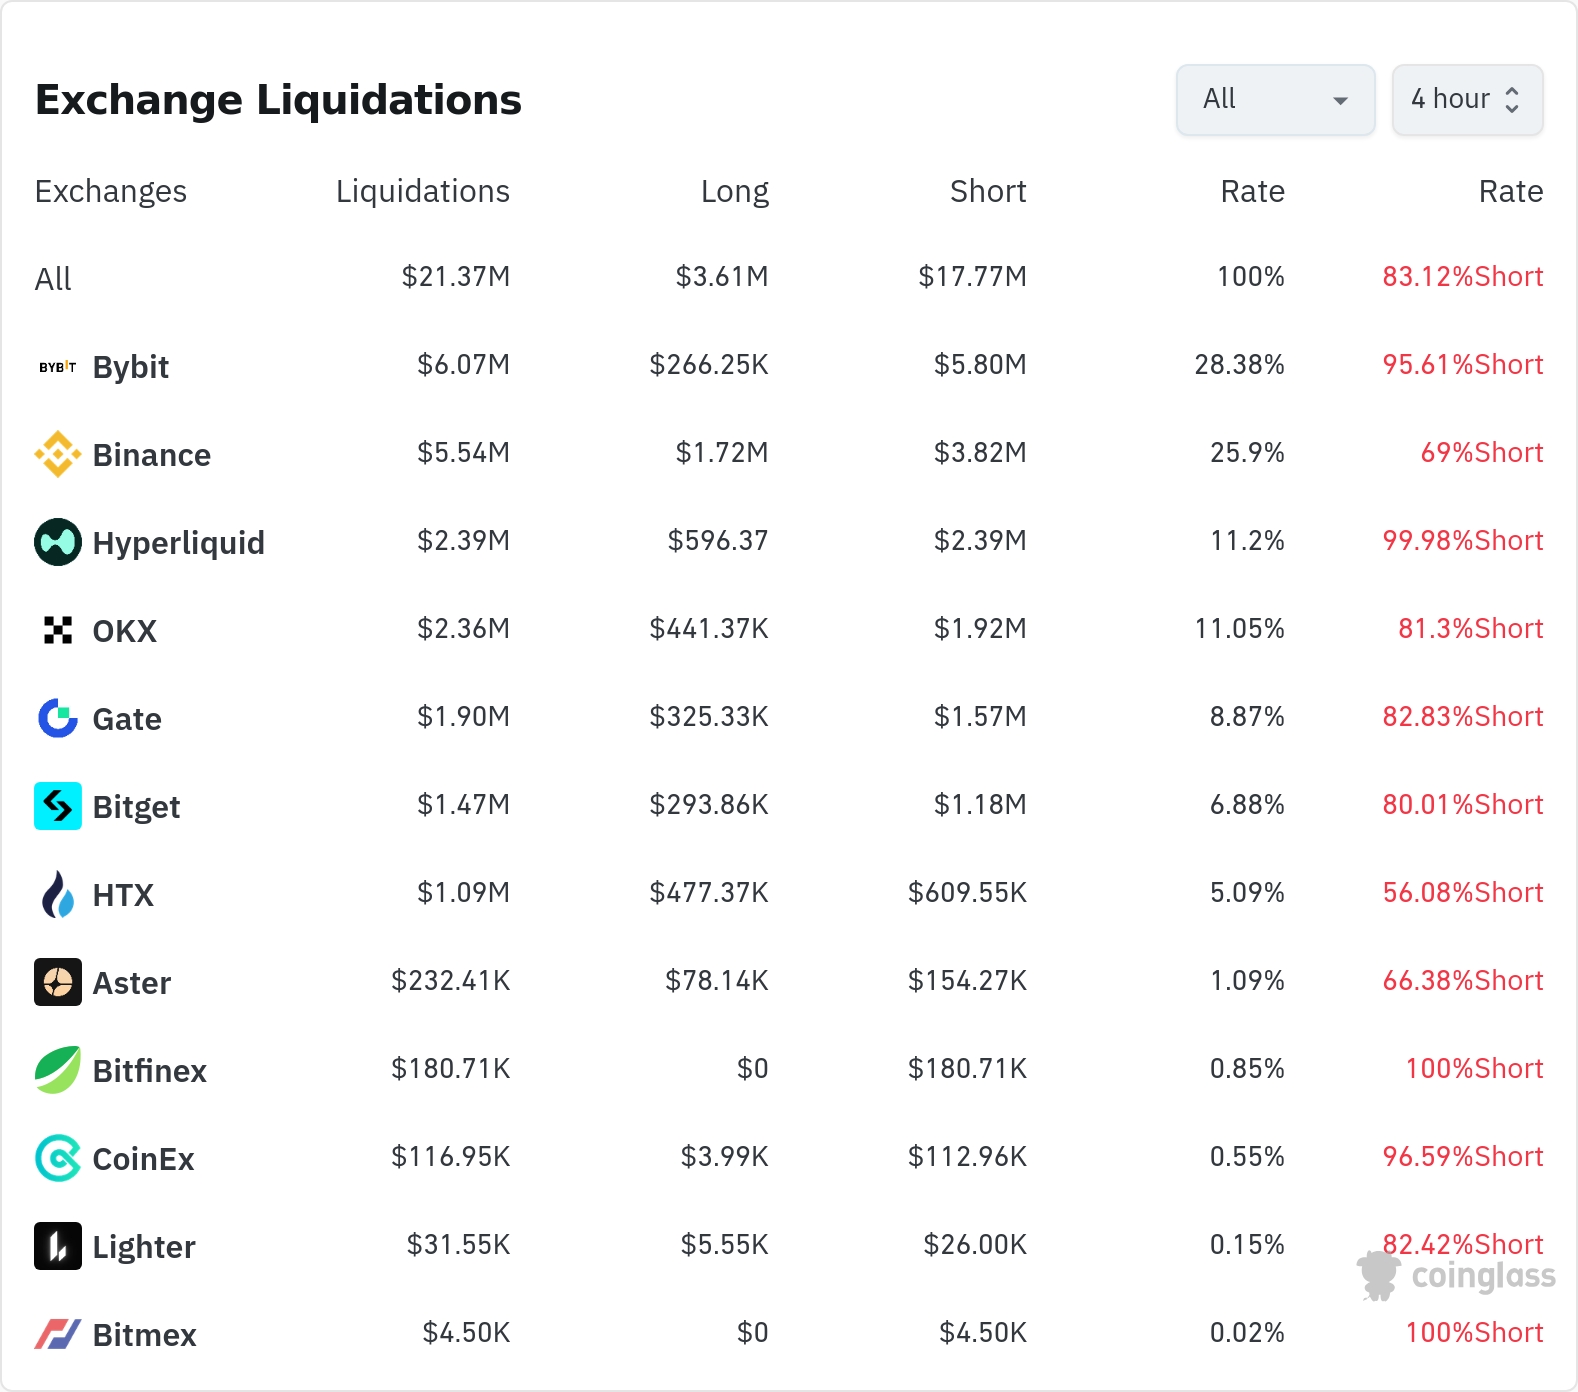1578x1392 pixels.
Task: Open the Bitfinex exchange name link
Action: pos(149,1071)
